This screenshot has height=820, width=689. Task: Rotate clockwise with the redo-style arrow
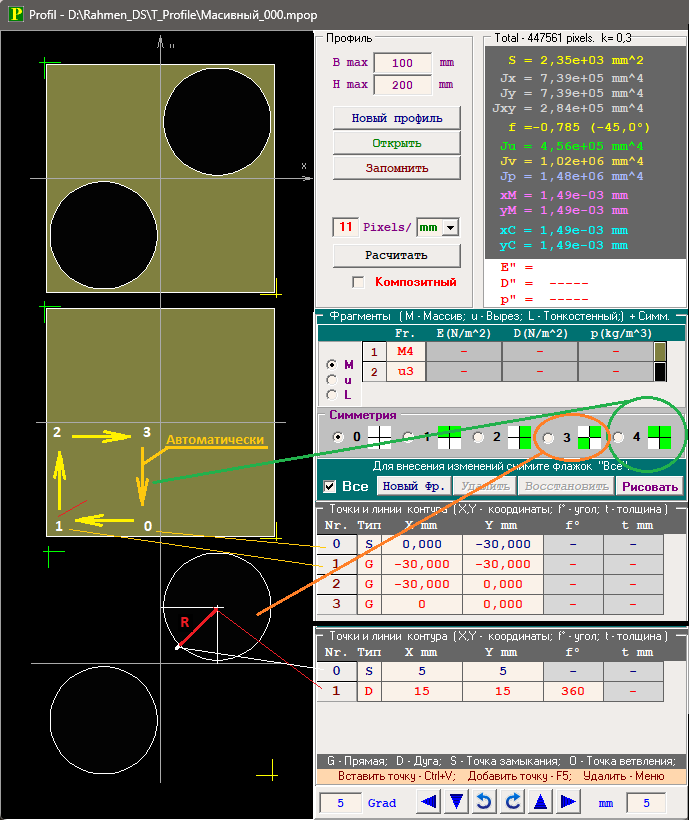tap(513, 802)
